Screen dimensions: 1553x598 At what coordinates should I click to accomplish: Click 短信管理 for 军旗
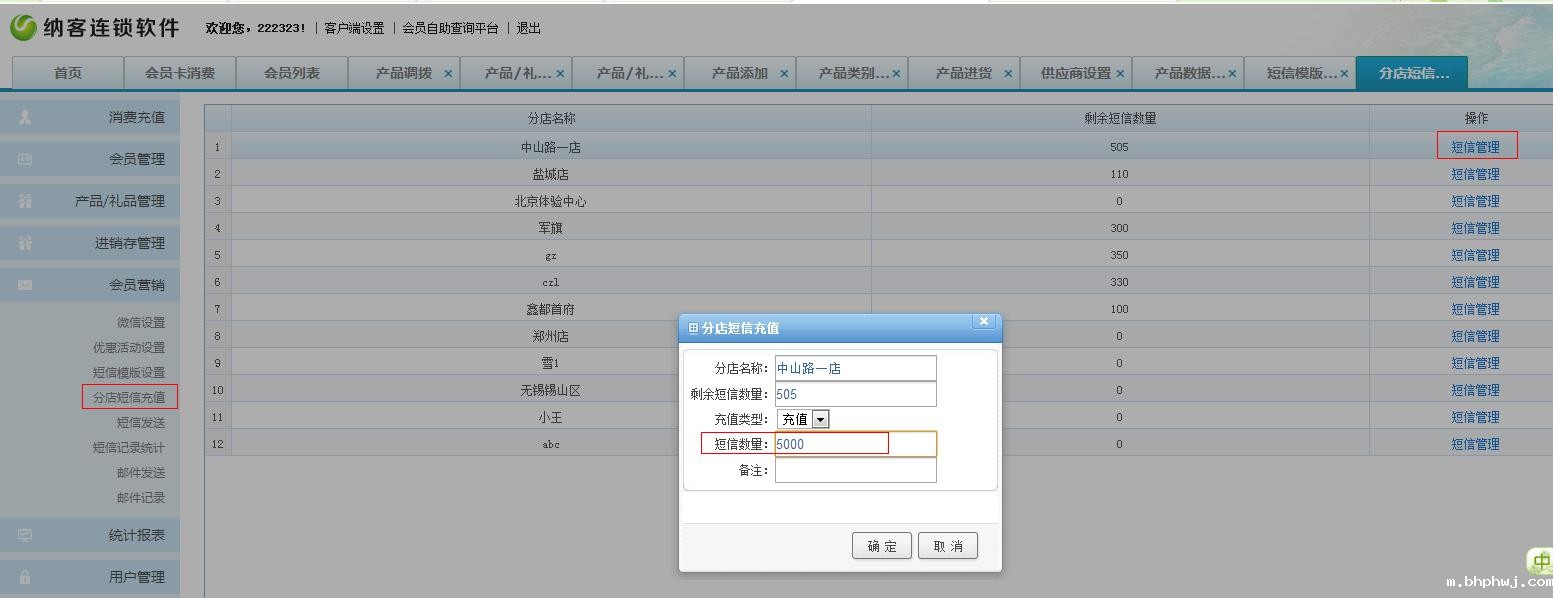[1475, 228]
